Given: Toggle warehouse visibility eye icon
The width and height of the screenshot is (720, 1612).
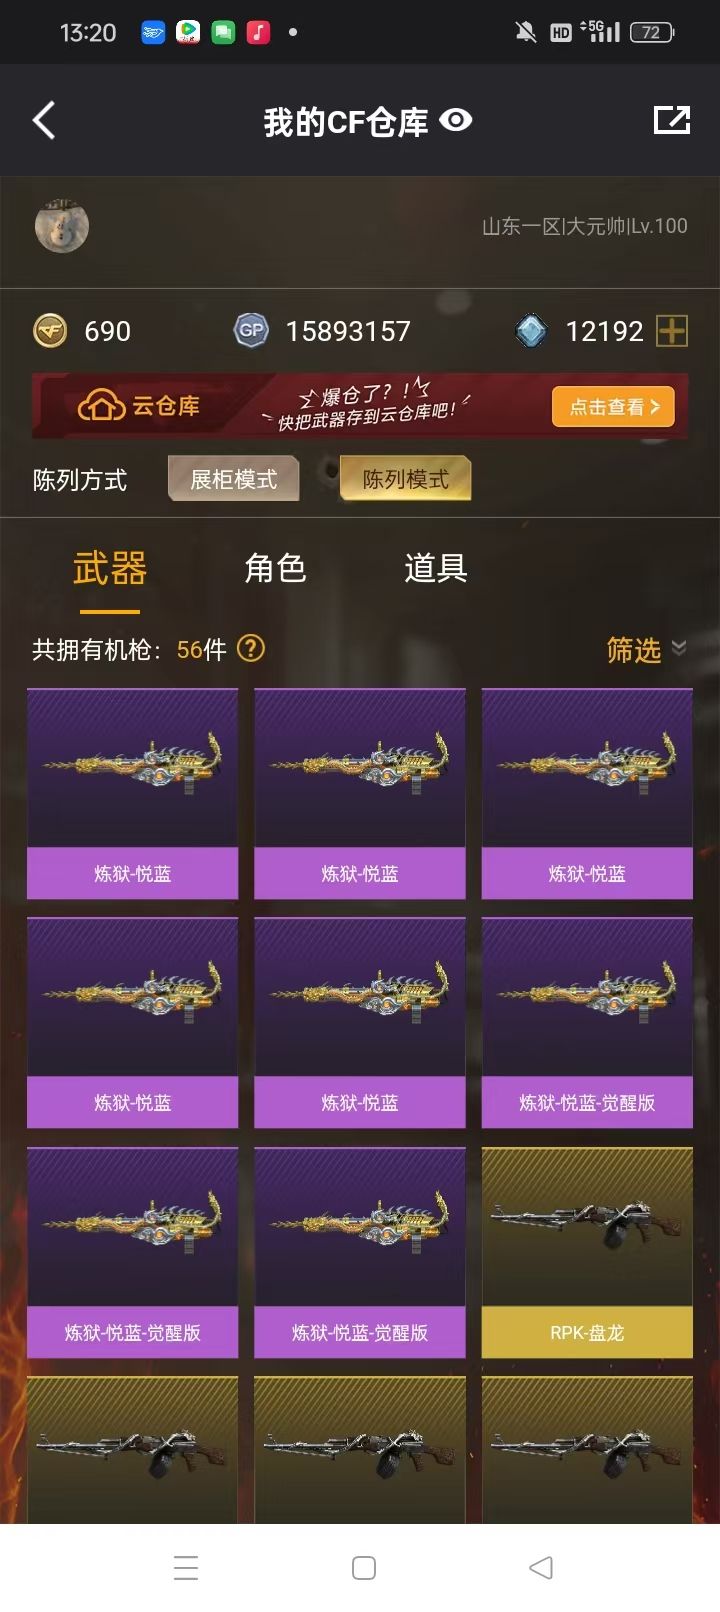Looking at the screenshot, I should tap(456, 120).
